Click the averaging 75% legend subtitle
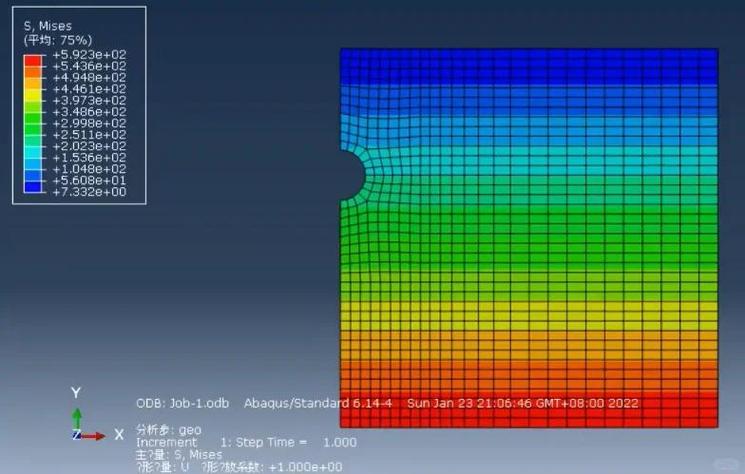Screen dimensions: 745x474 click(x=57, y=40)
